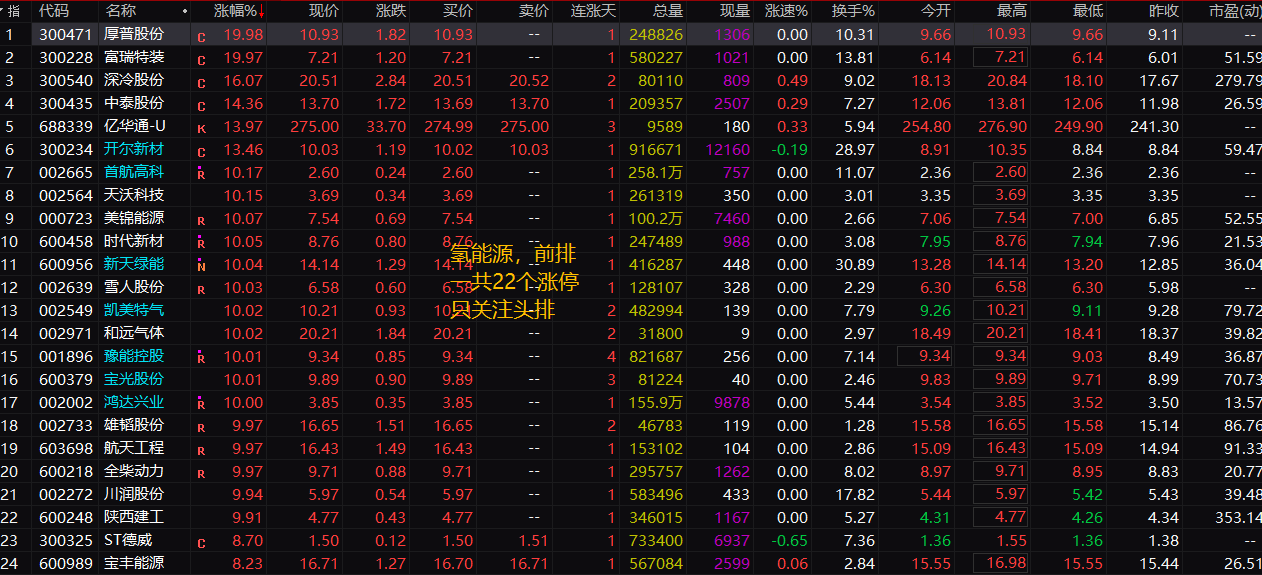This screenshot has width=1262, height=575.
Task: Click the K marker beside 亿华通-U
Action: click(201, 129)
